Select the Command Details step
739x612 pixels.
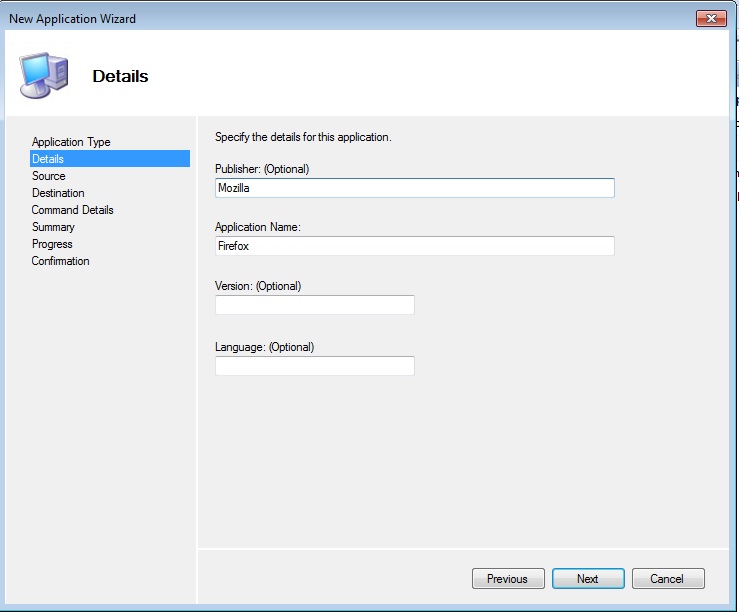(73, 210)
